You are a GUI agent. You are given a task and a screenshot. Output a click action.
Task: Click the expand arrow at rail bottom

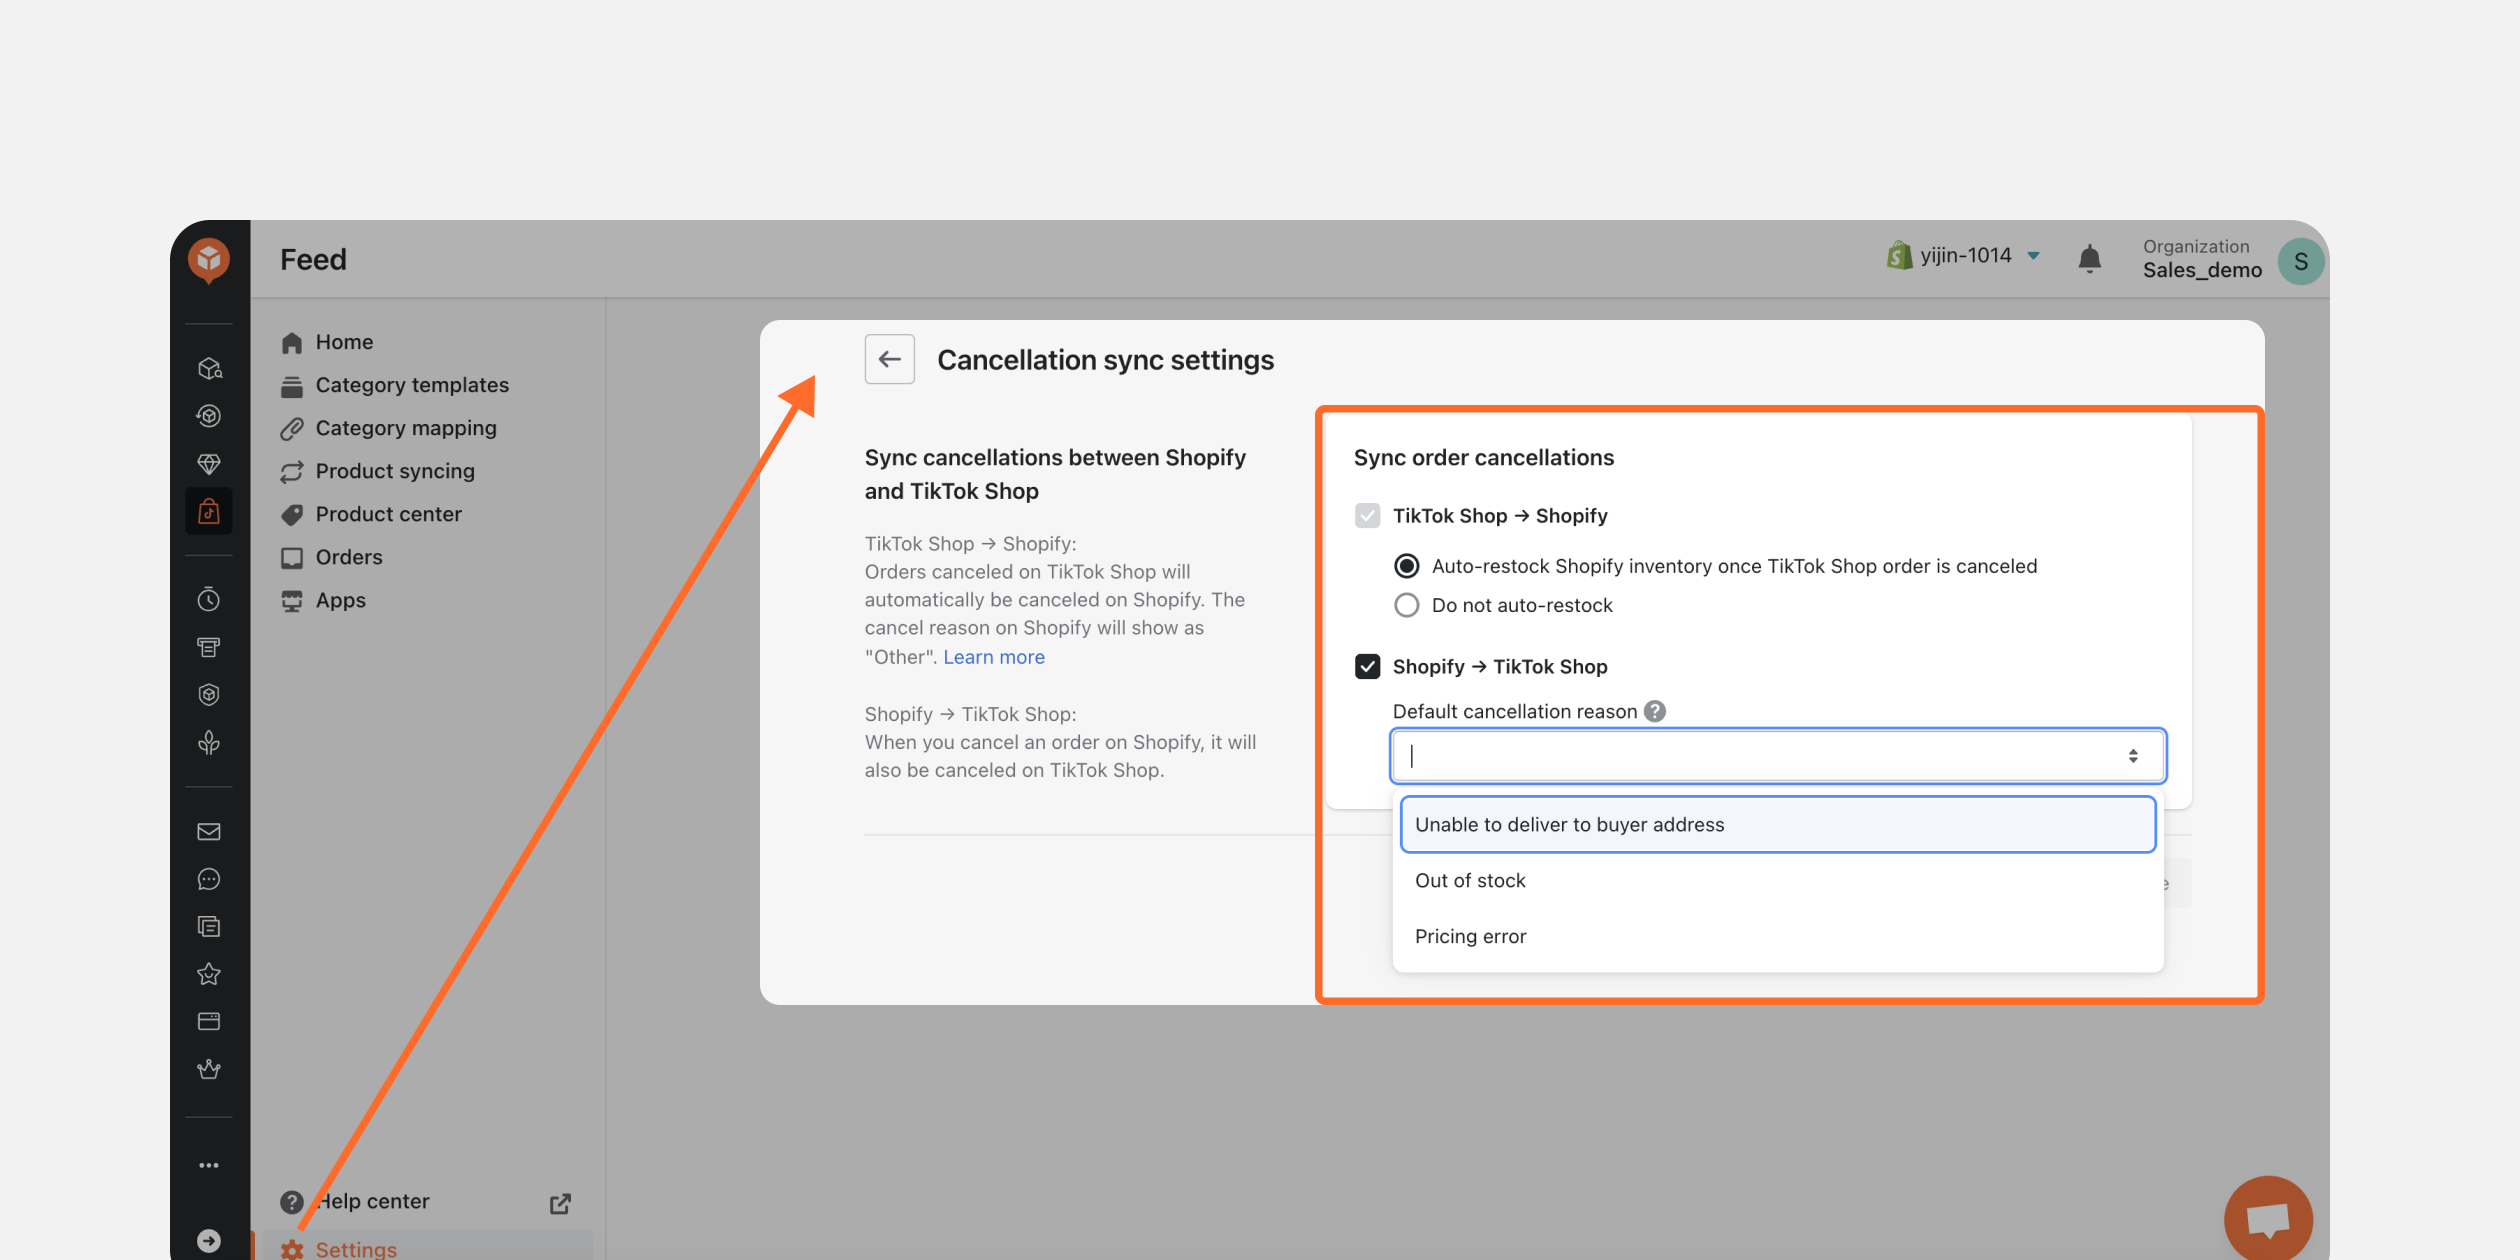(x=209, y=1241)
